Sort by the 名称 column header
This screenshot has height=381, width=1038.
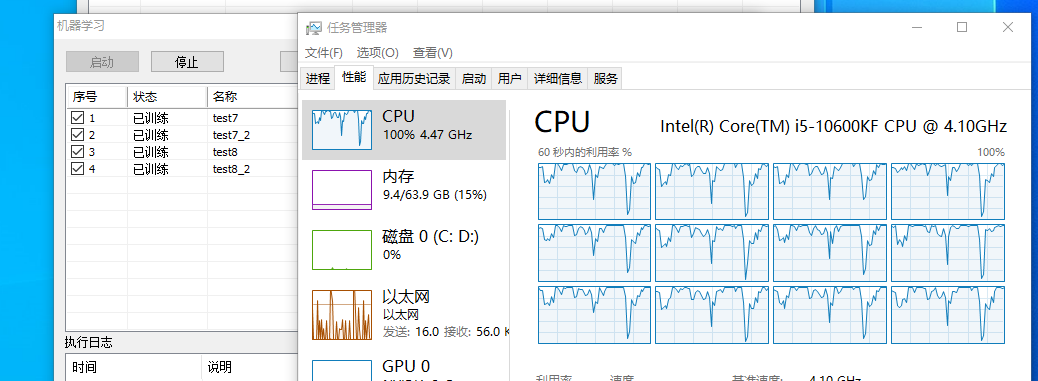252,97
